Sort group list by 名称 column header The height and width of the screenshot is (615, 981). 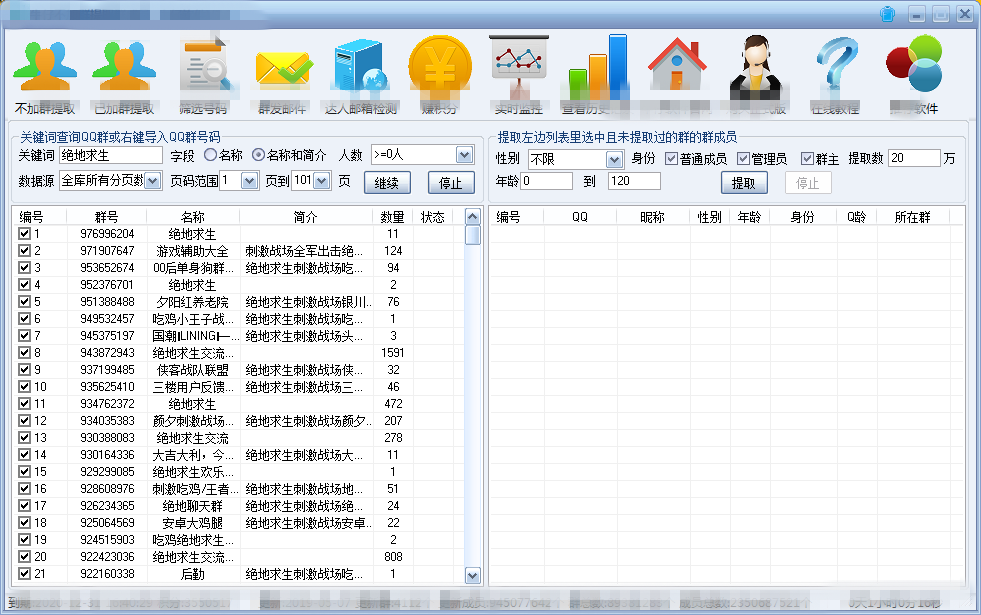(193, 216)
